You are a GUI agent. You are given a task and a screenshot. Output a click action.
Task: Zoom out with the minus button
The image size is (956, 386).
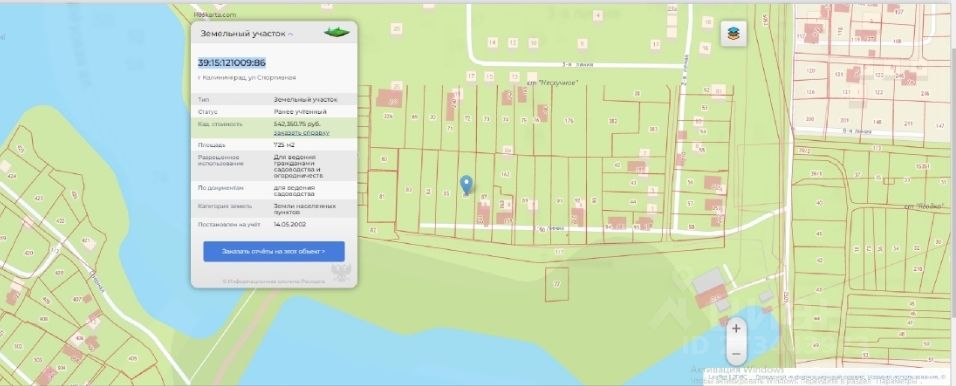tap(736, 354)
